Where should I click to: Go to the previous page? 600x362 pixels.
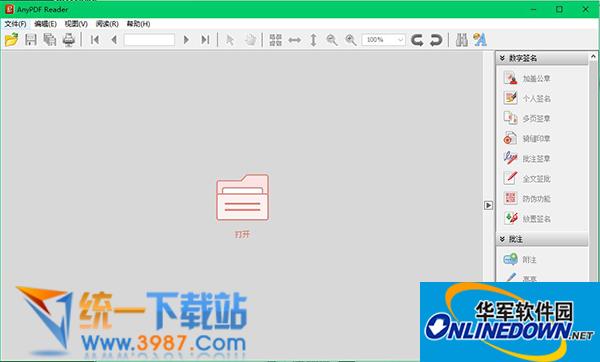(114, 39)
